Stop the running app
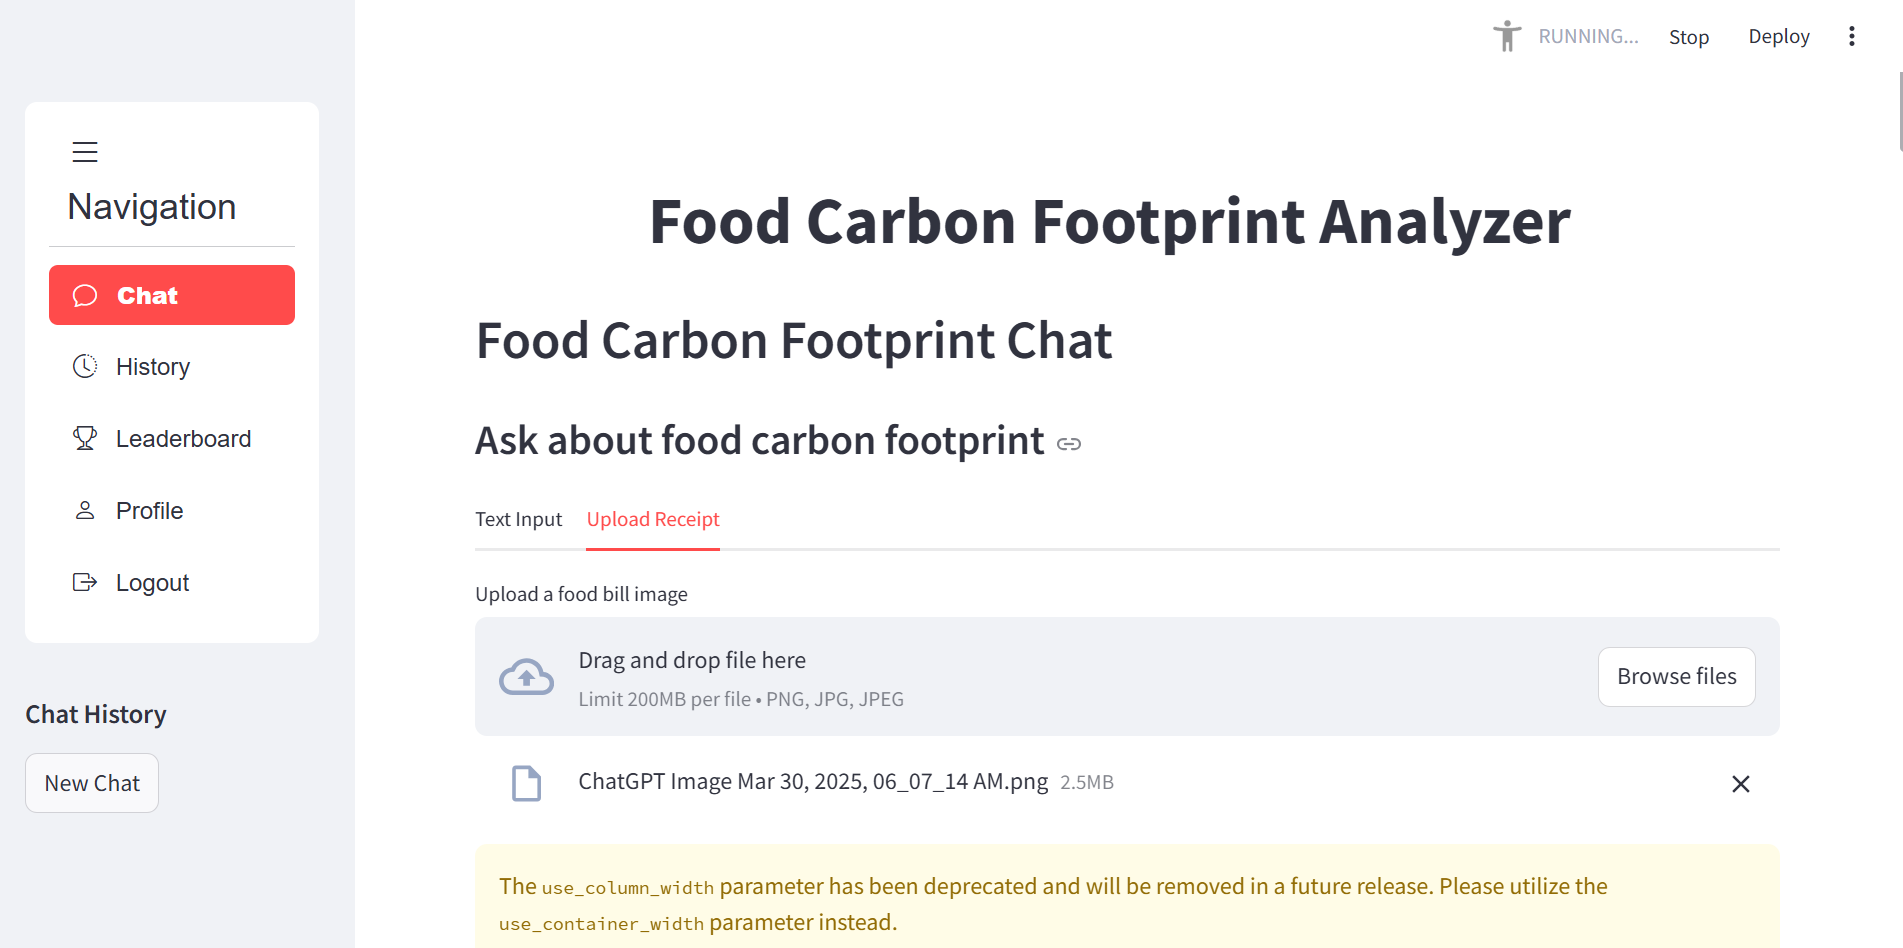 click(1689, 37)
